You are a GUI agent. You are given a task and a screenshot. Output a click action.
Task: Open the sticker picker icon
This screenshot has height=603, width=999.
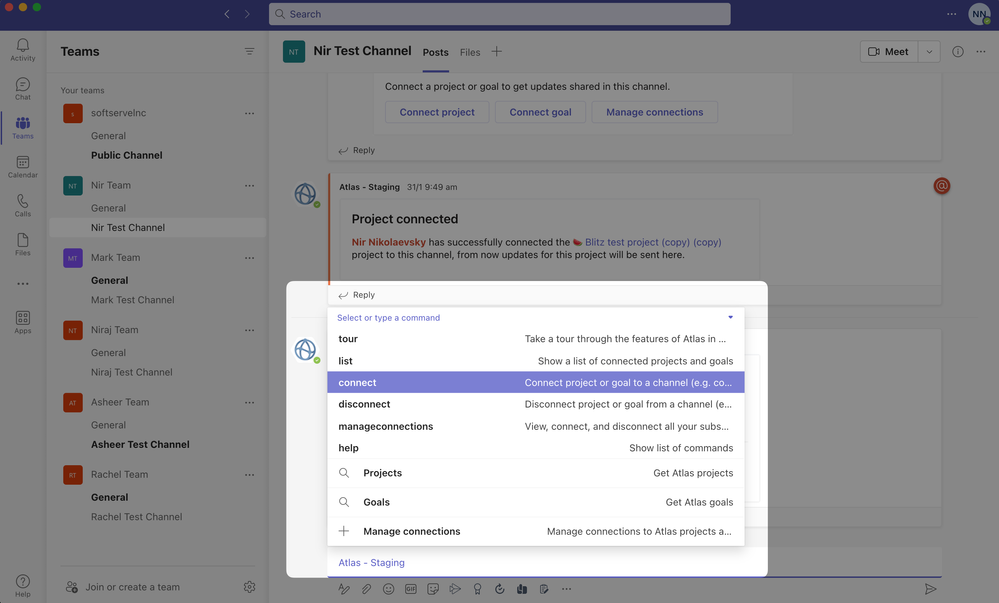pos(433,589)
